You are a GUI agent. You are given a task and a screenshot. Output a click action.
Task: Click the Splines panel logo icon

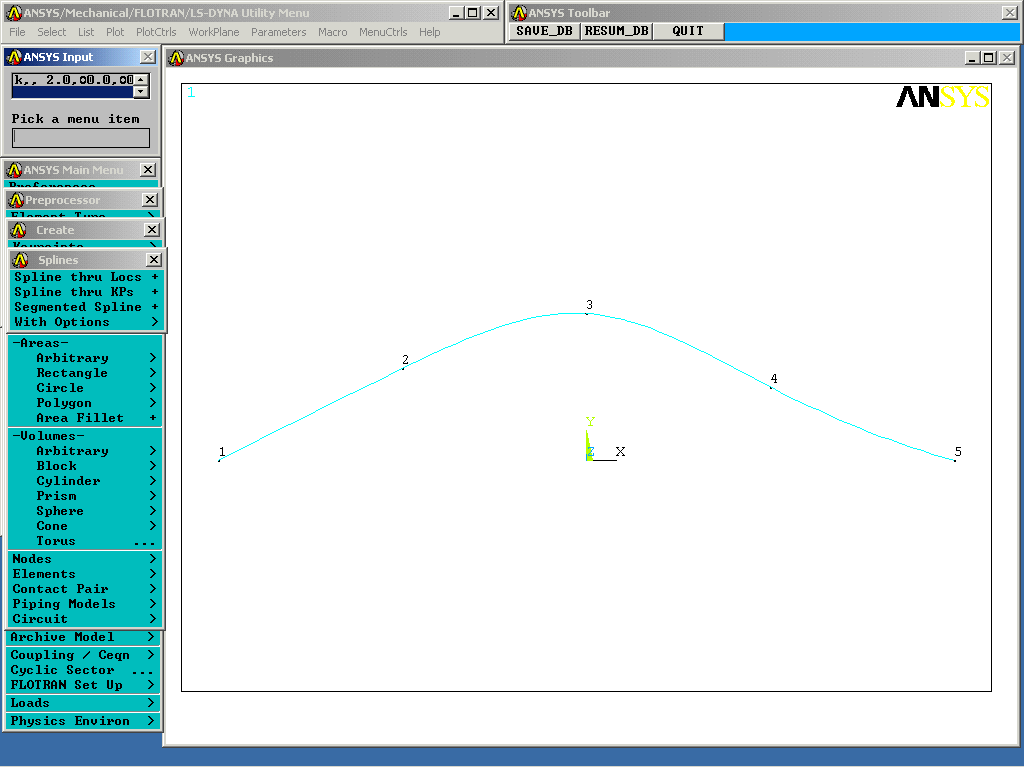pyautogui.click(x=20, y=260)
